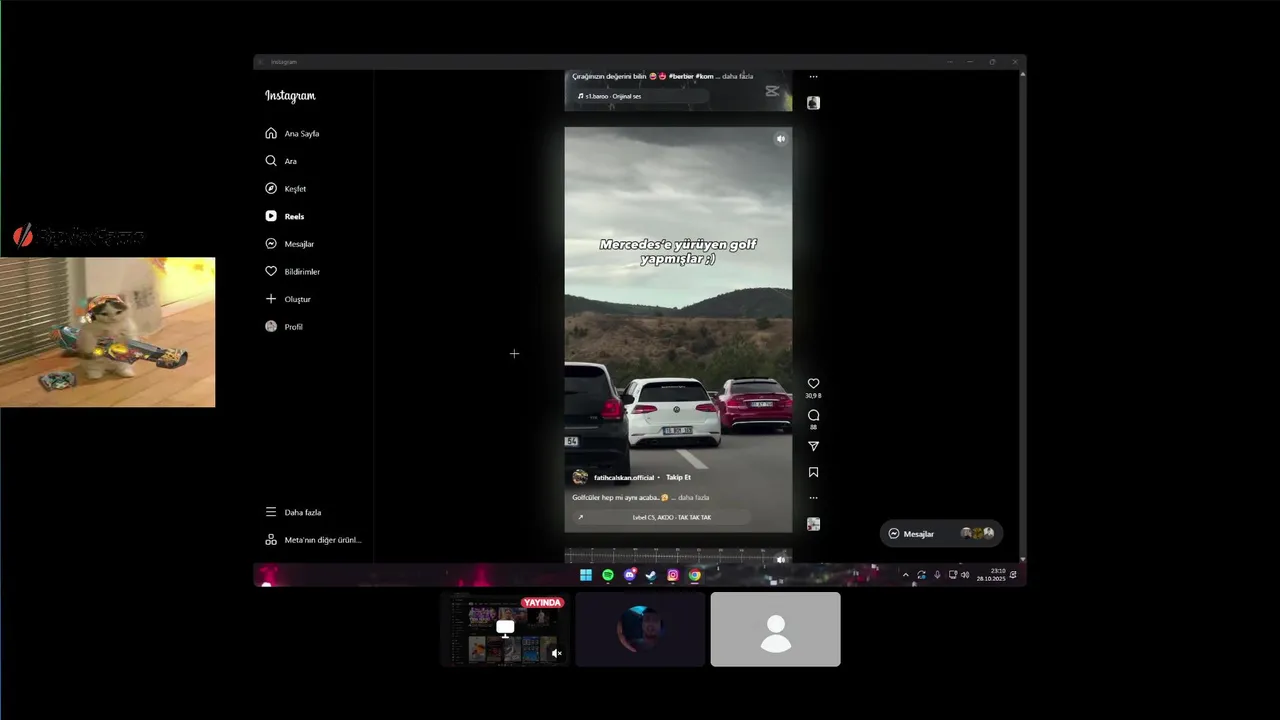Expand barber reel caption with daha fazla

pos(738,76)
